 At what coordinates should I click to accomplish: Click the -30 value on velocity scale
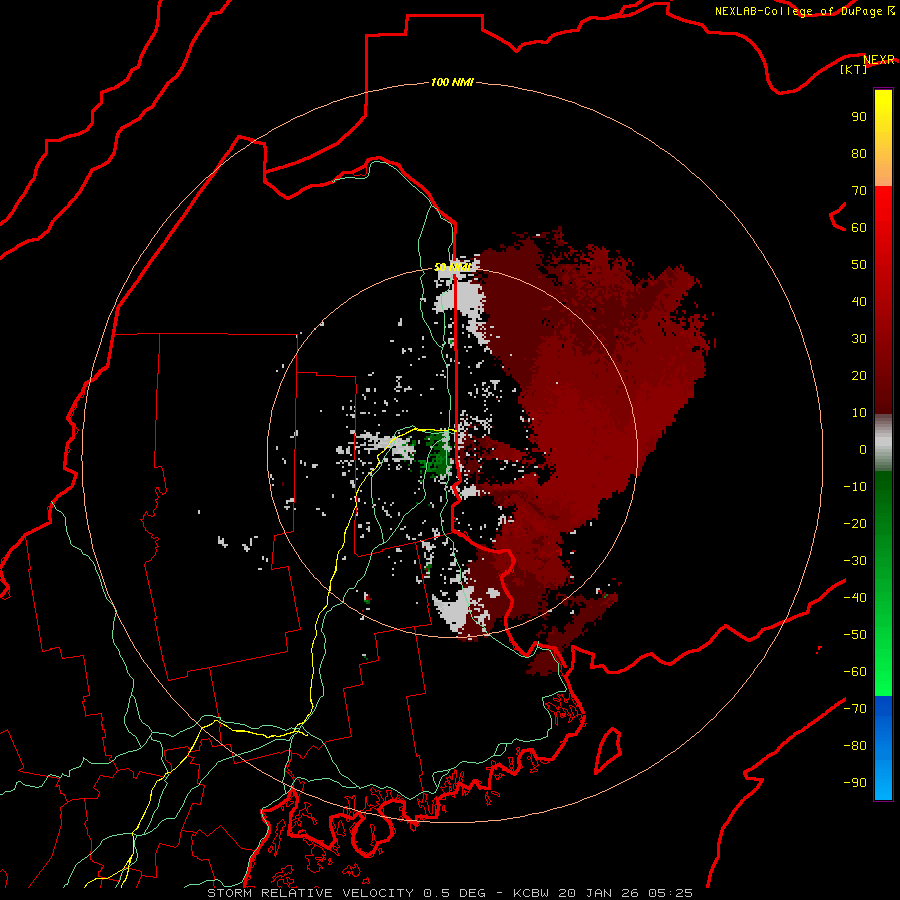pos(855,561)
